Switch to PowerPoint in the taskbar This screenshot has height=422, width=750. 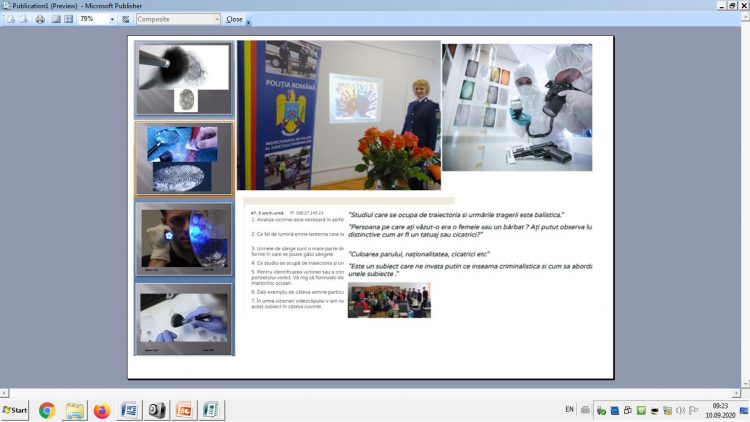tap(184, 410)
